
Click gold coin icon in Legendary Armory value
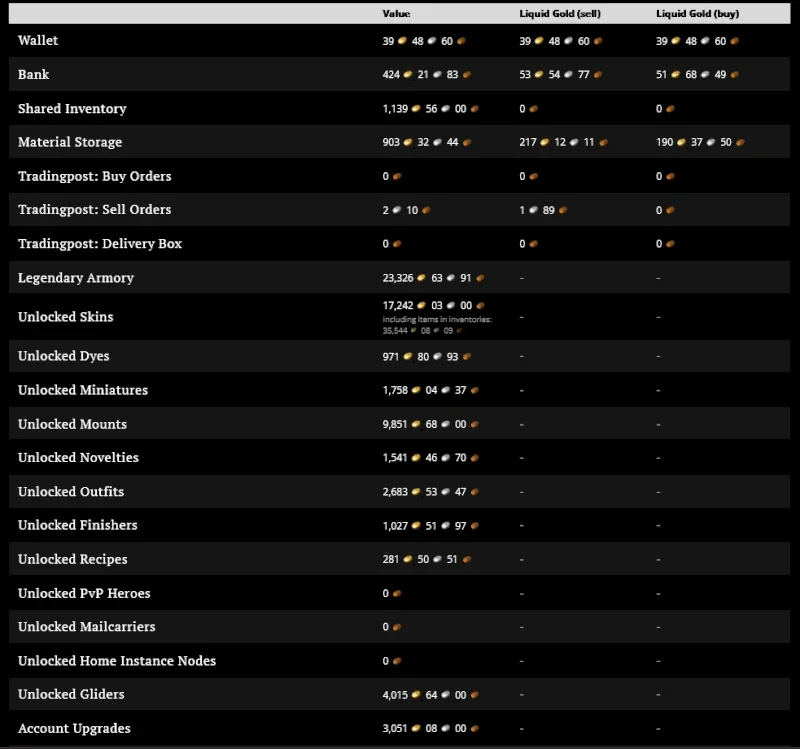point(421,278)
